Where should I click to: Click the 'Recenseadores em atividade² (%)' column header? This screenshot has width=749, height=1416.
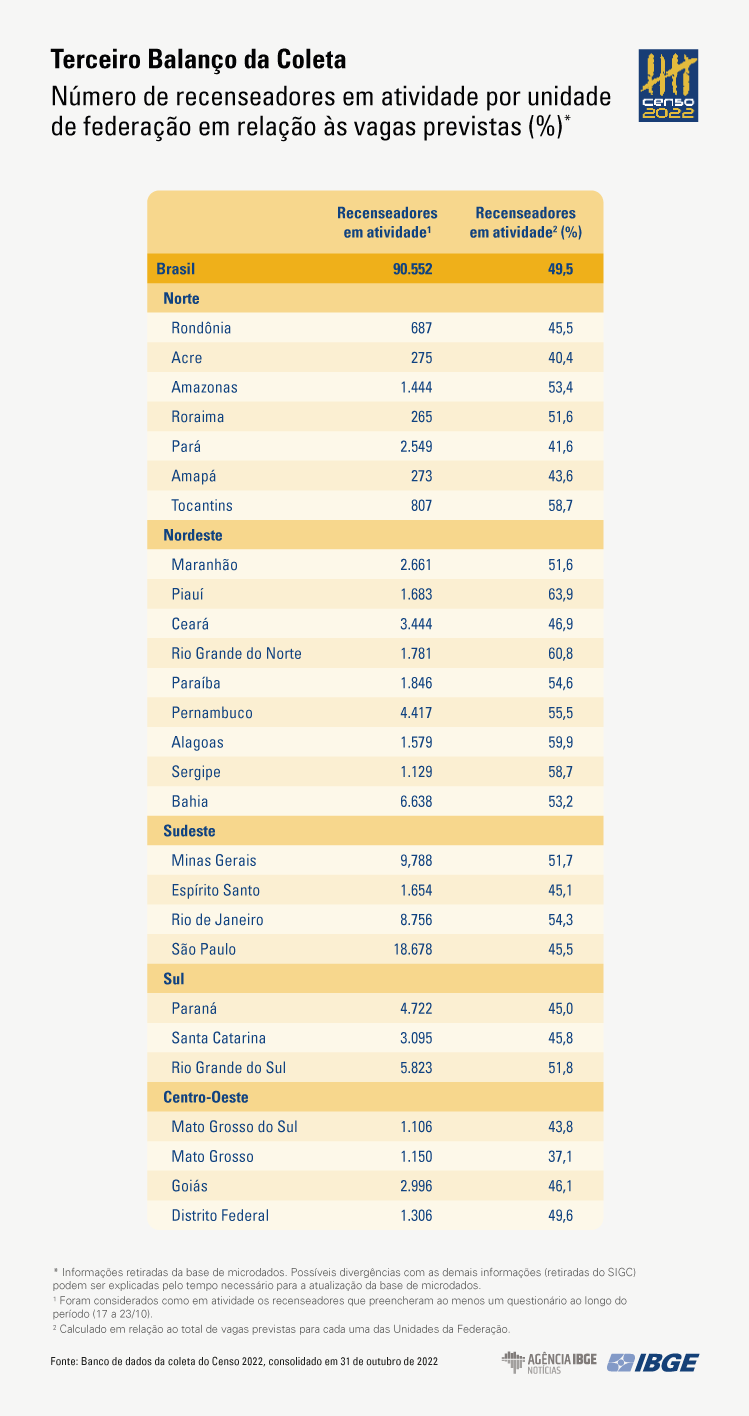pyautogui.click(x=525, y=222)
